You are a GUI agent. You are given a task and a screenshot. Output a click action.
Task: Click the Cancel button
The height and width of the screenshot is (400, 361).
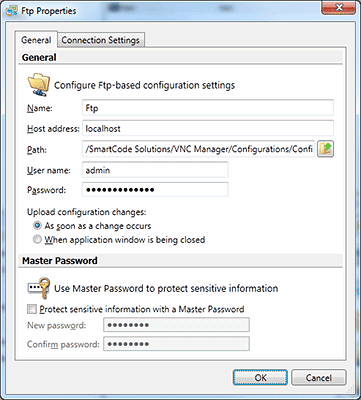click(319, 378)
